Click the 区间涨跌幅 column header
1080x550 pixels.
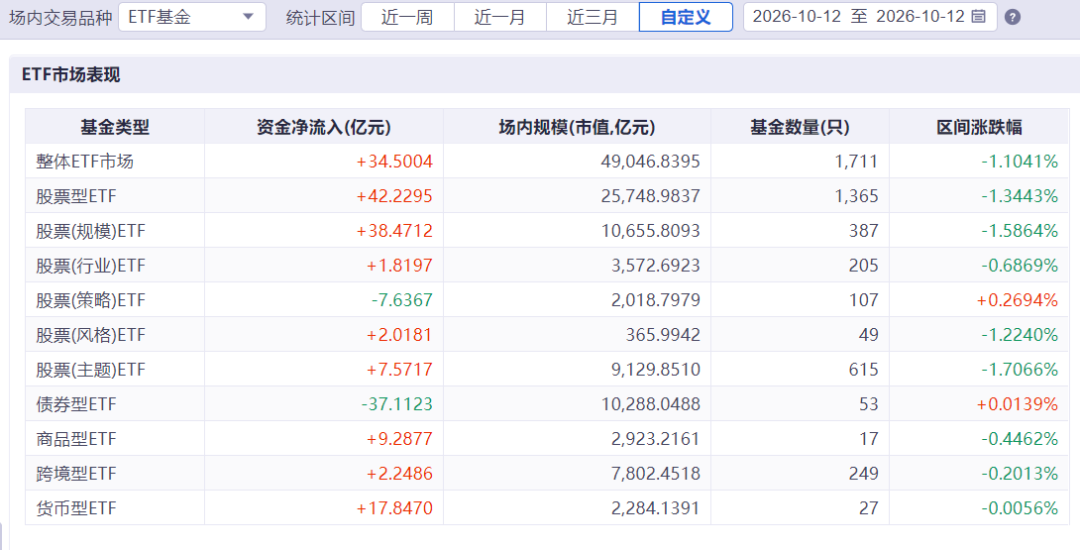coord(979,127)
